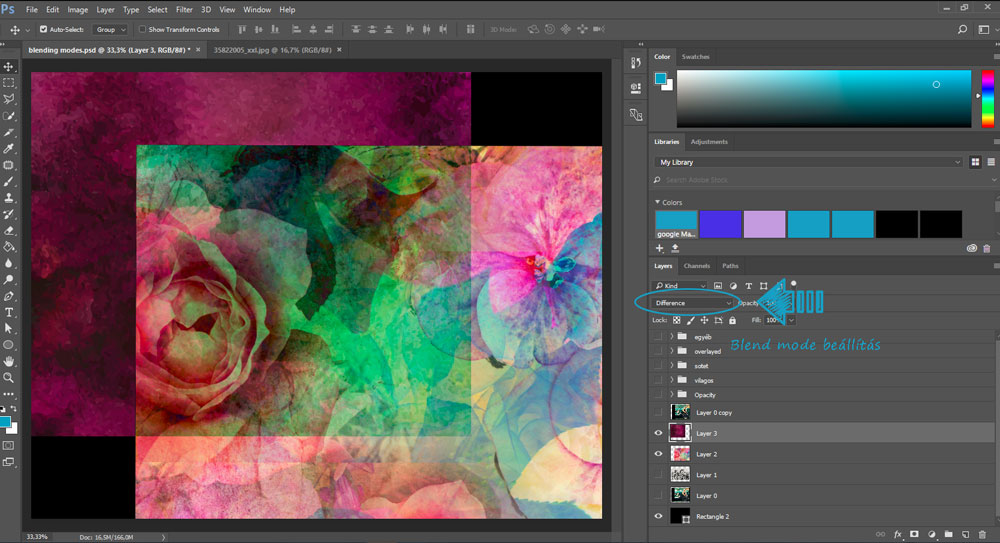Select the Type tool in toolbar
Image resolution: width=1000 pixels, height=543 pixels.
pyautogui.click(x=9, y=312)
